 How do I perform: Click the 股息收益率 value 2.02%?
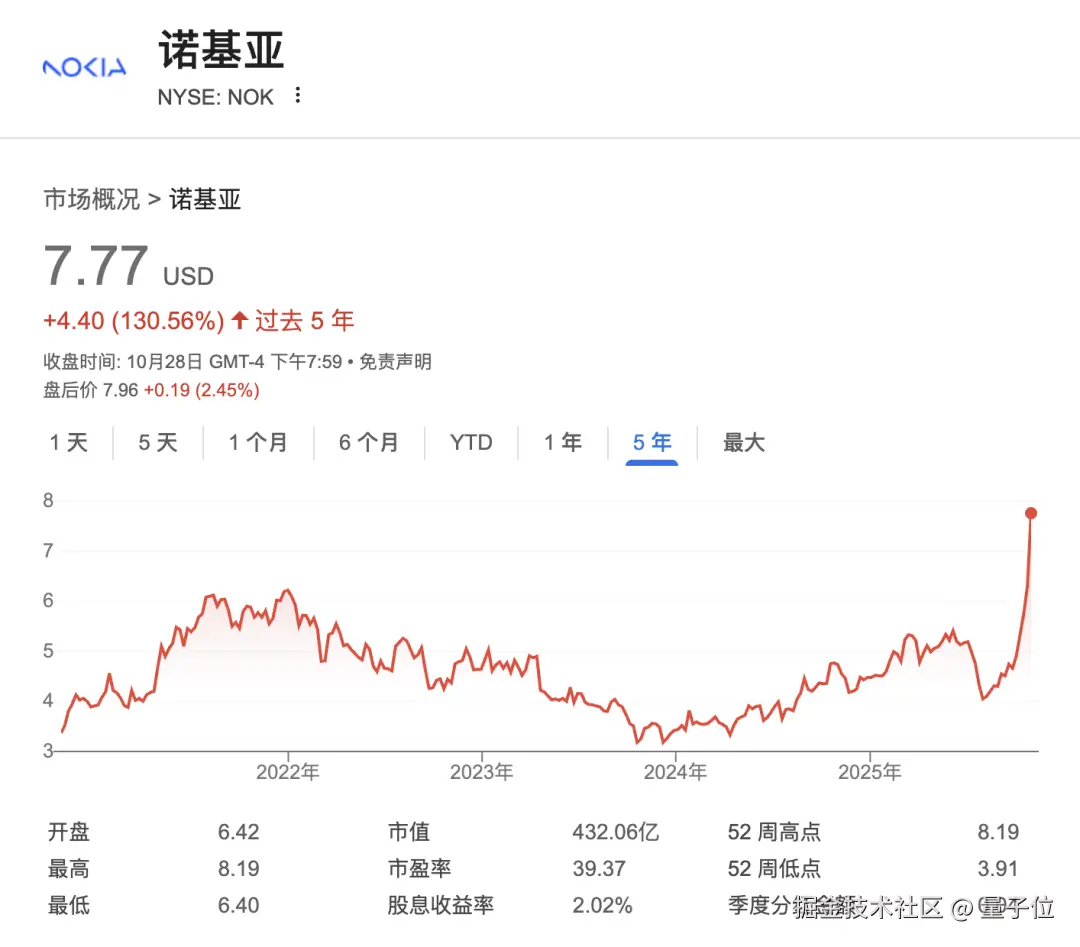coord(602,906)
